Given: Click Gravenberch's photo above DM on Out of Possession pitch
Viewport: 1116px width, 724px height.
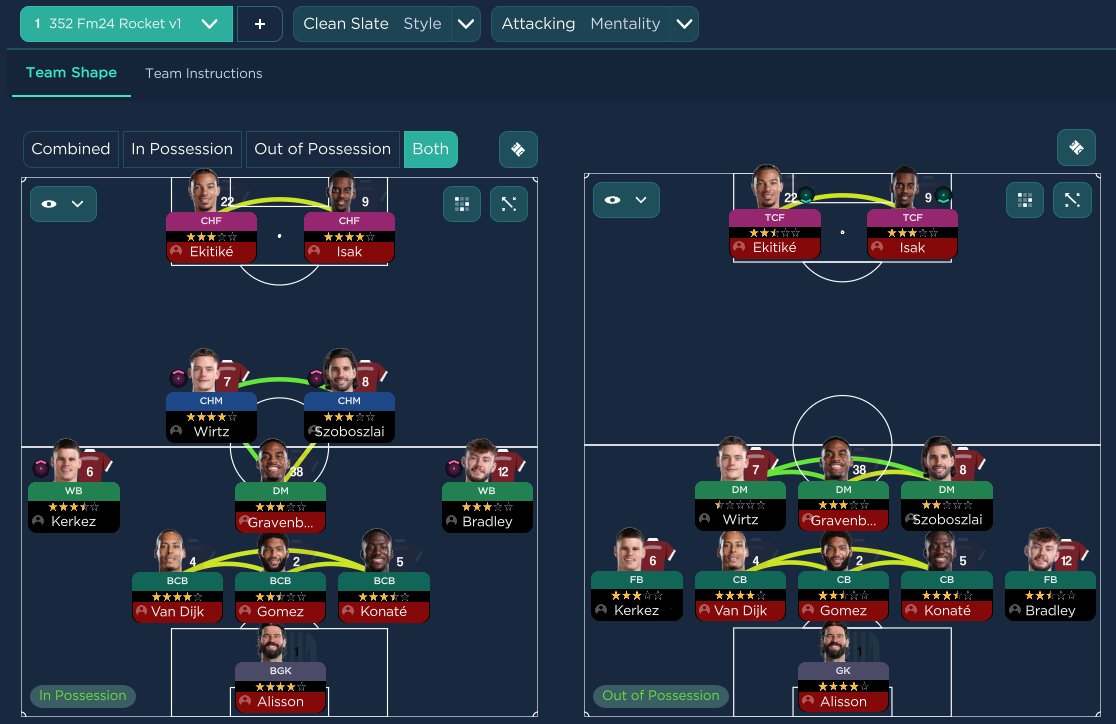Looking at the screenshot, I should (837, 461).
